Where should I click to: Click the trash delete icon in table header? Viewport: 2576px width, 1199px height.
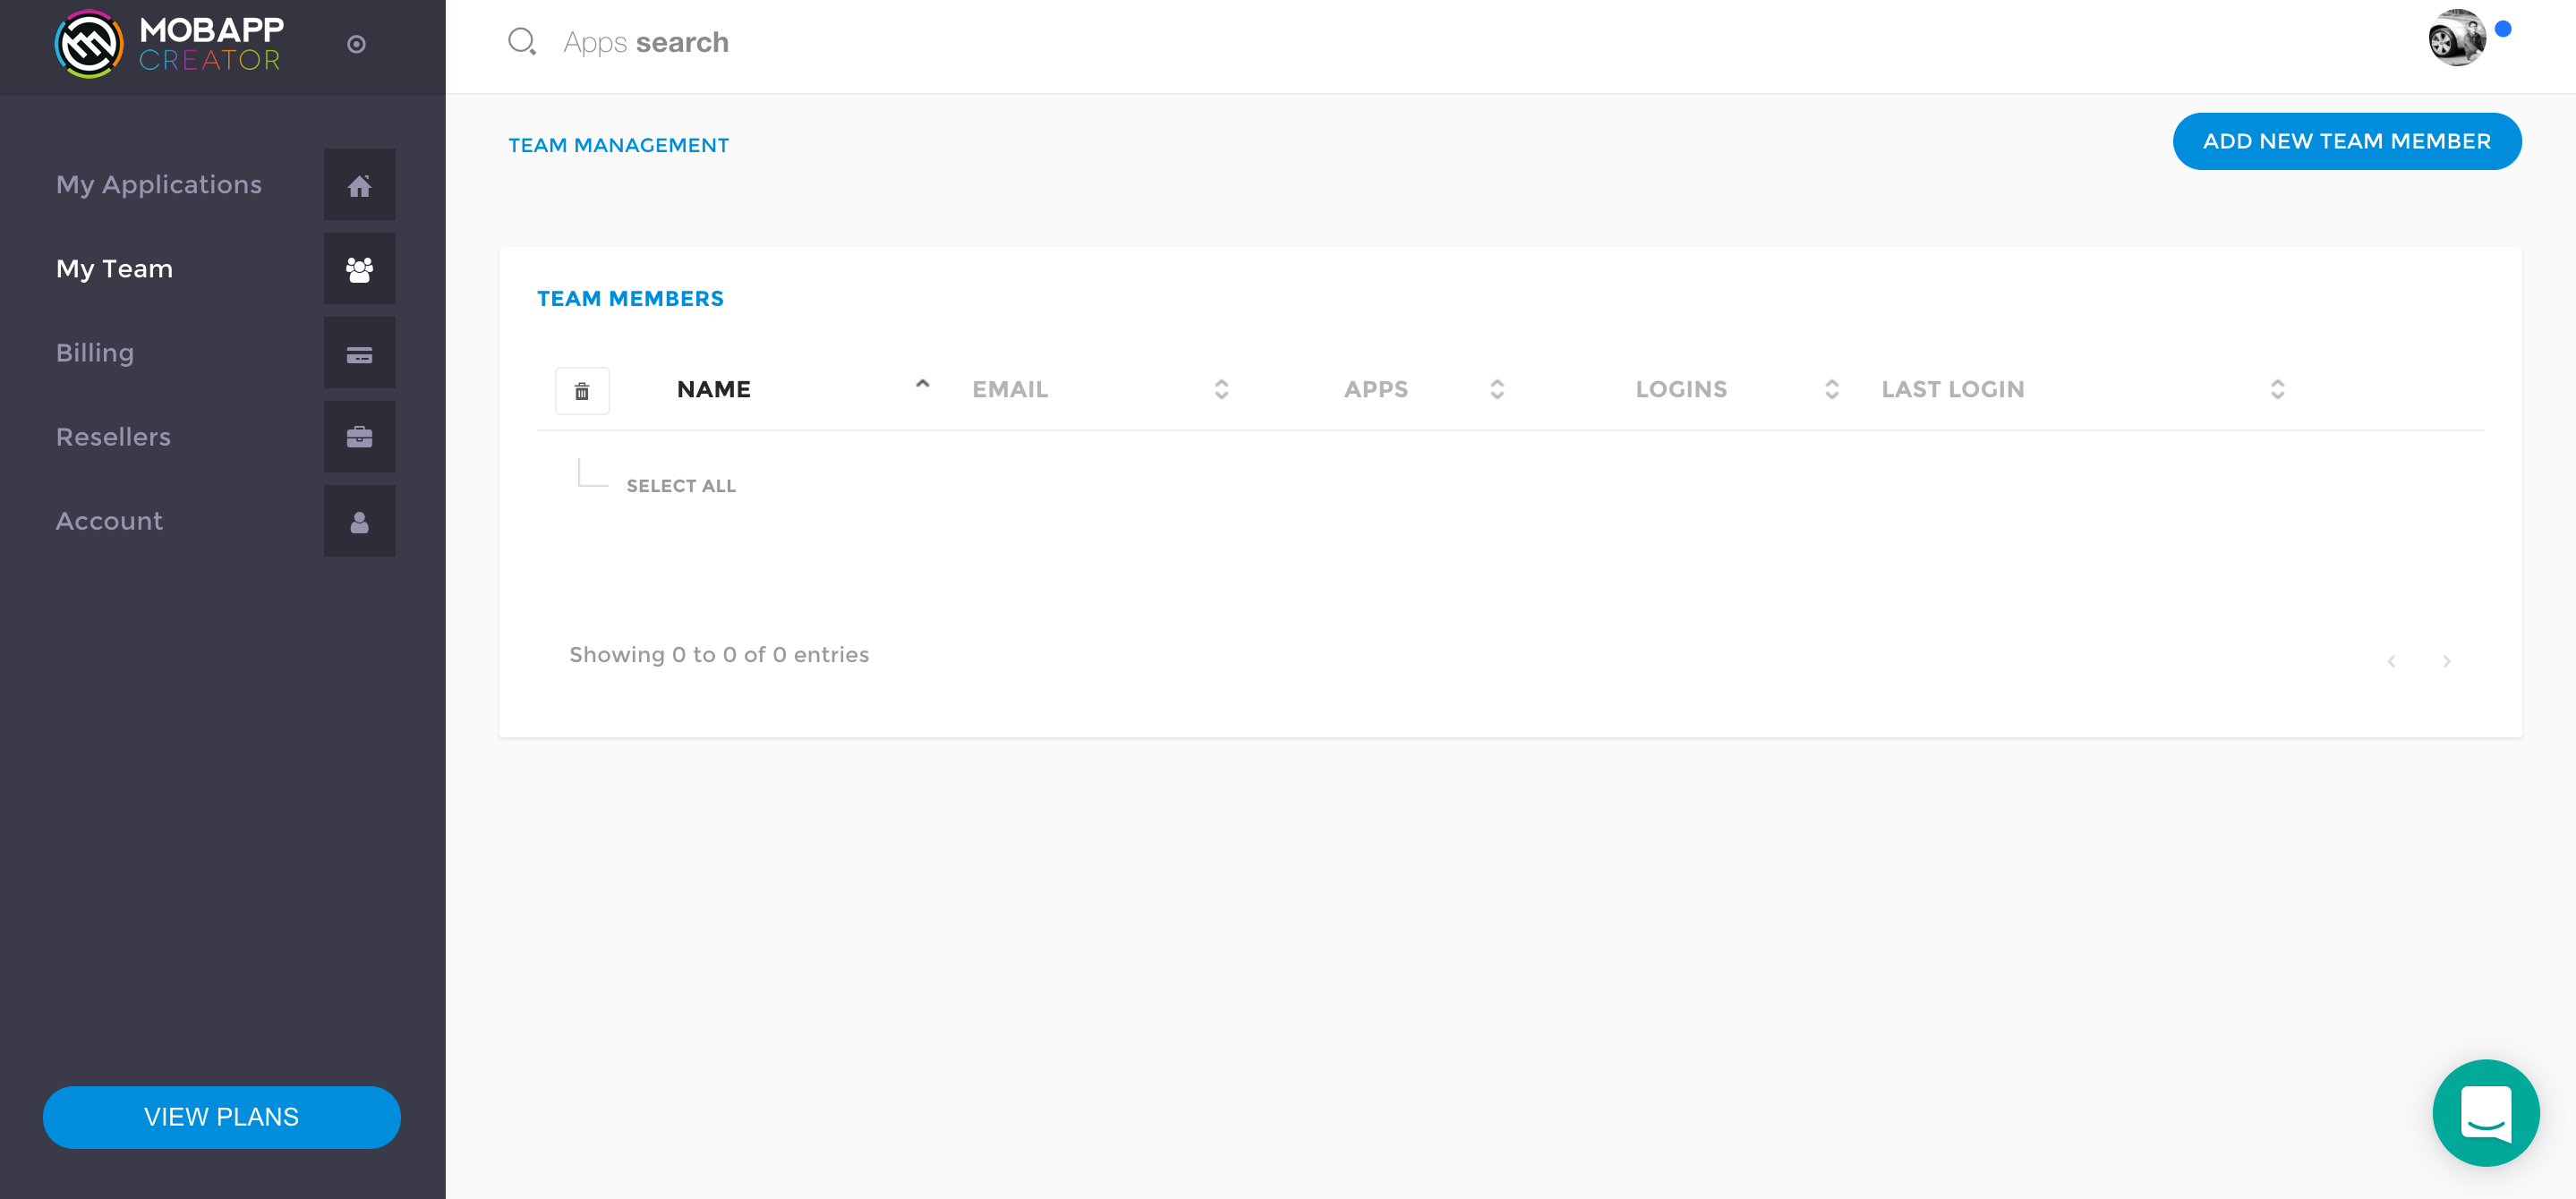pos(582,390)
